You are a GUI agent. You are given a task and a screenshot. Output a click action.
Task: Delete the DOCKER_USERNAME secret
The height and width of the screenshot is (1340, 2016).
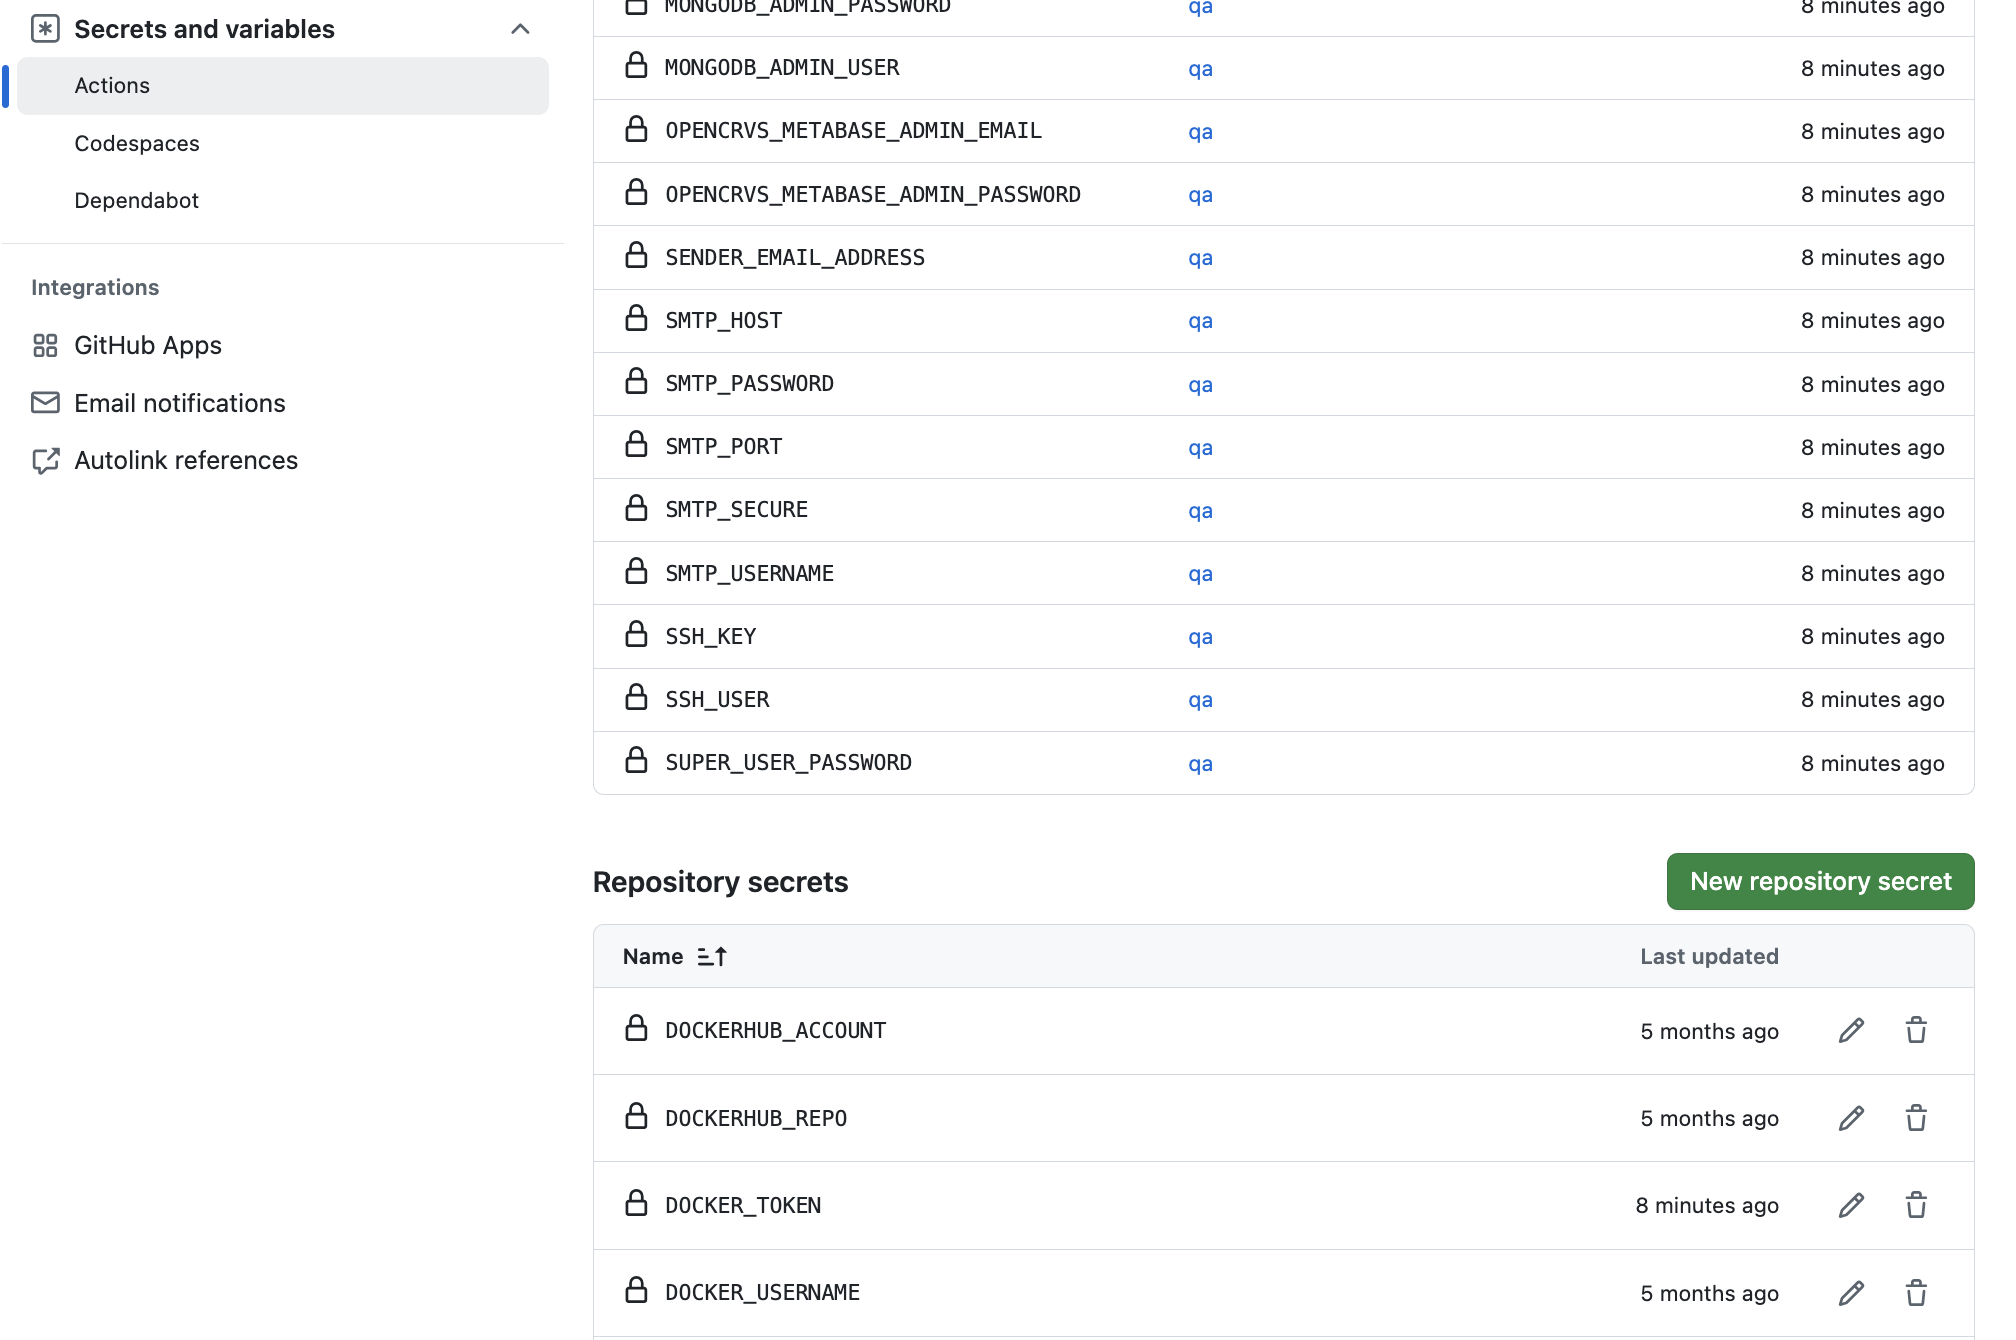[x=1916, y=1293]
